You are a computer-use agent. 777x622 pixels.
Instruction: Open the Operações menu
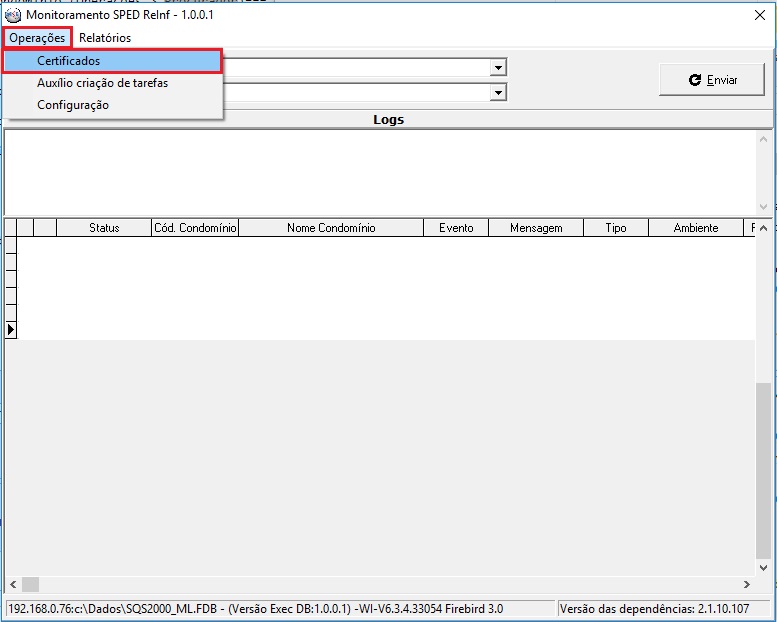click(x=37, y=38)
